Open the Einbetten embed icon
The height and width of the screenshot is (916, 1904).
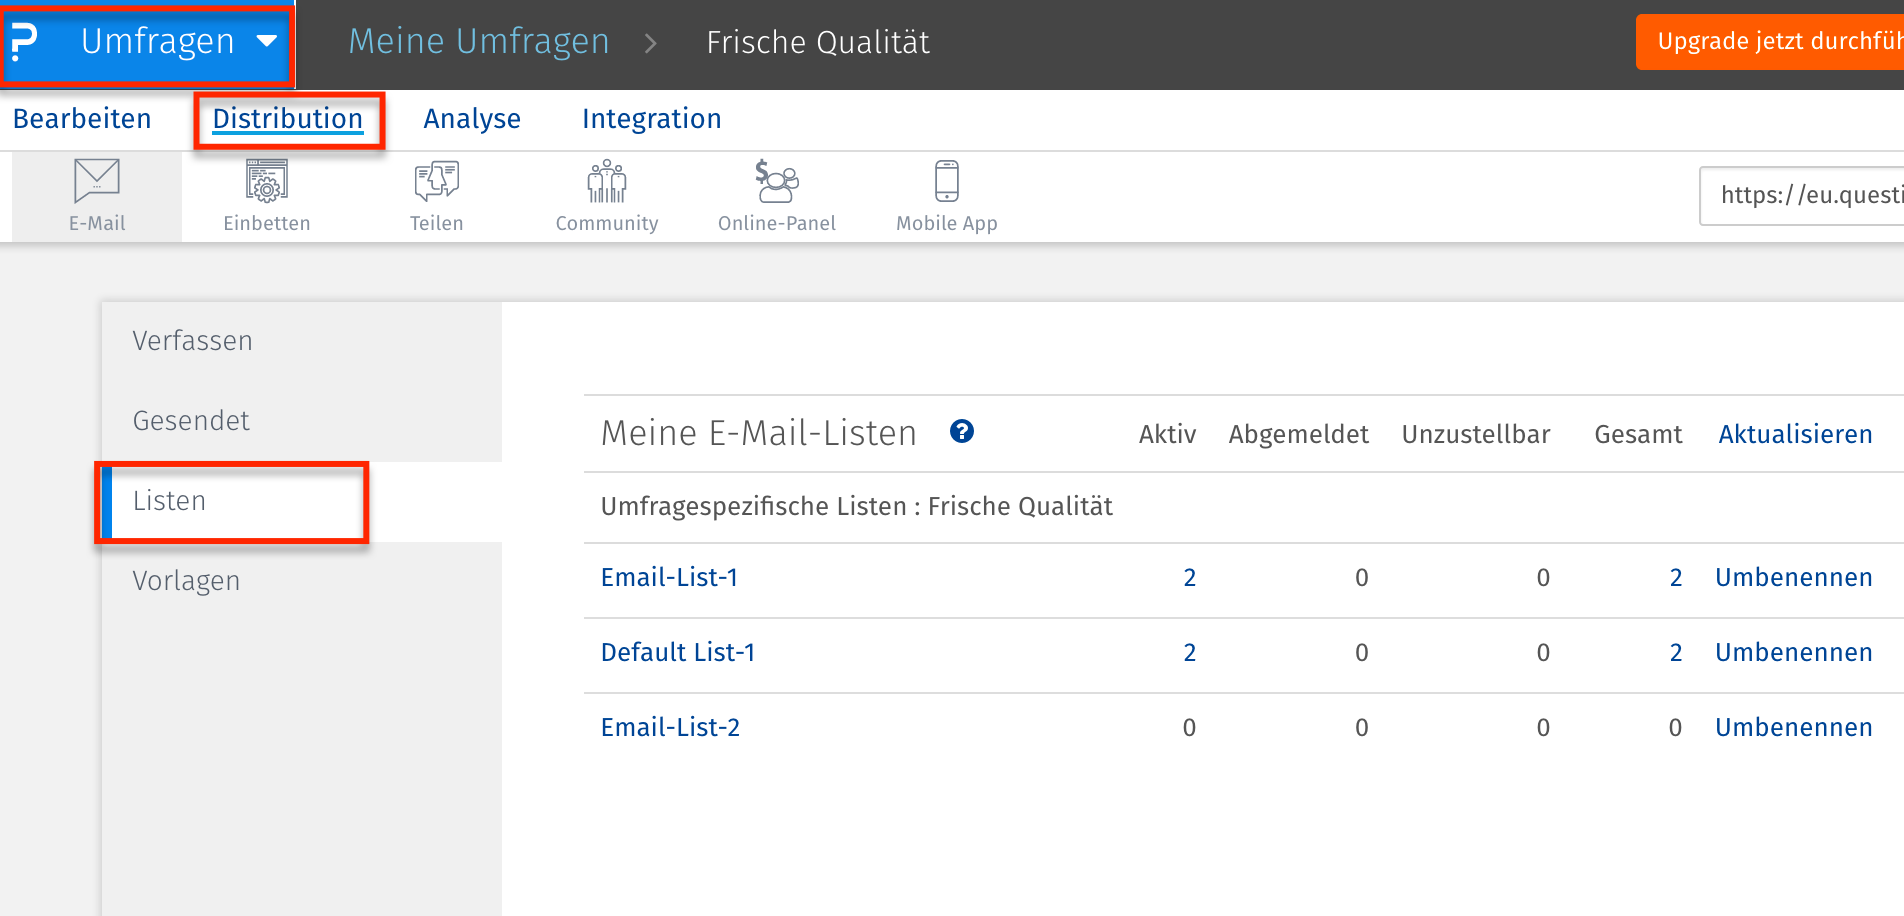pos(267,181)
